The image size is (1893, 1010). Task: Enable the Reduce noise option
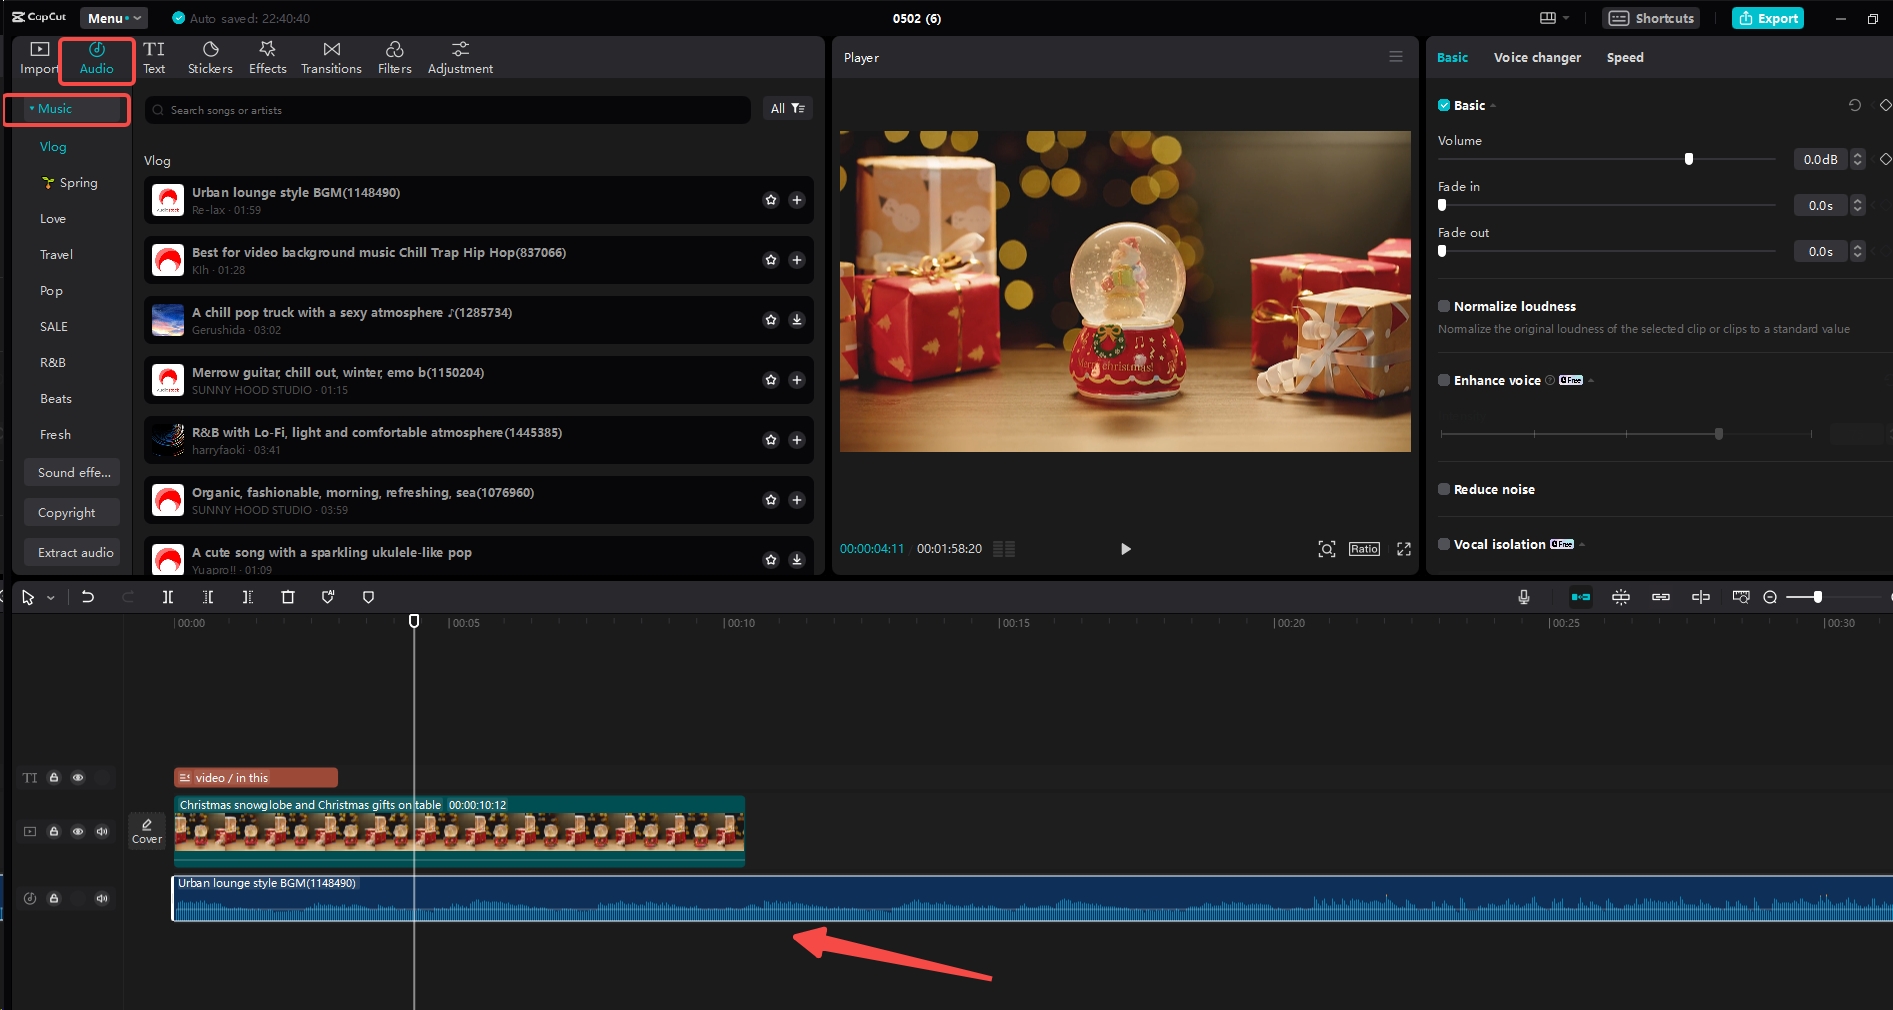tap(1443, 489)
